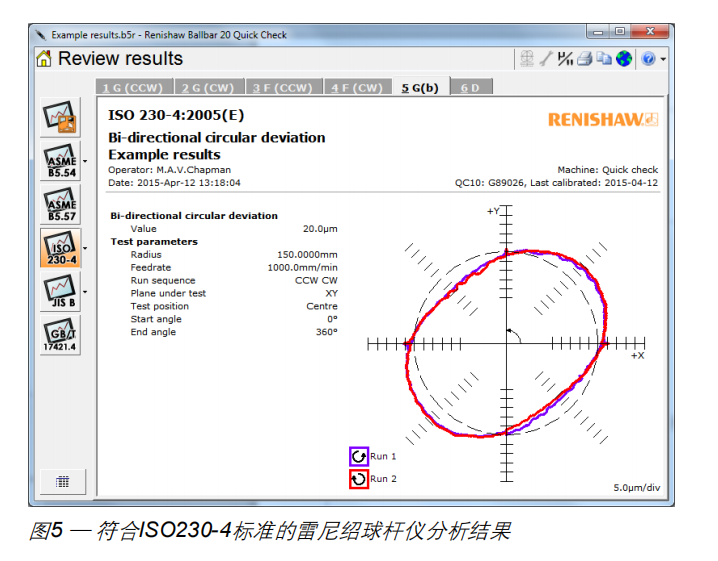Click the Machine: Quick check text
The width and height of the screenshot is (718, 561).
click(x=608, y=170)
